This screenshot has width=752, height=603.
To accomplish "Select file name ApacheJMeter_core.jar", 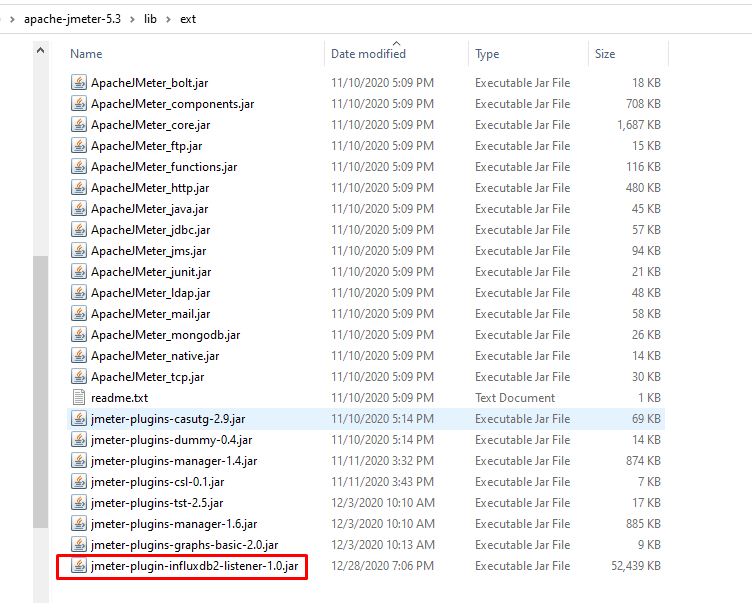I will [151, 125].
